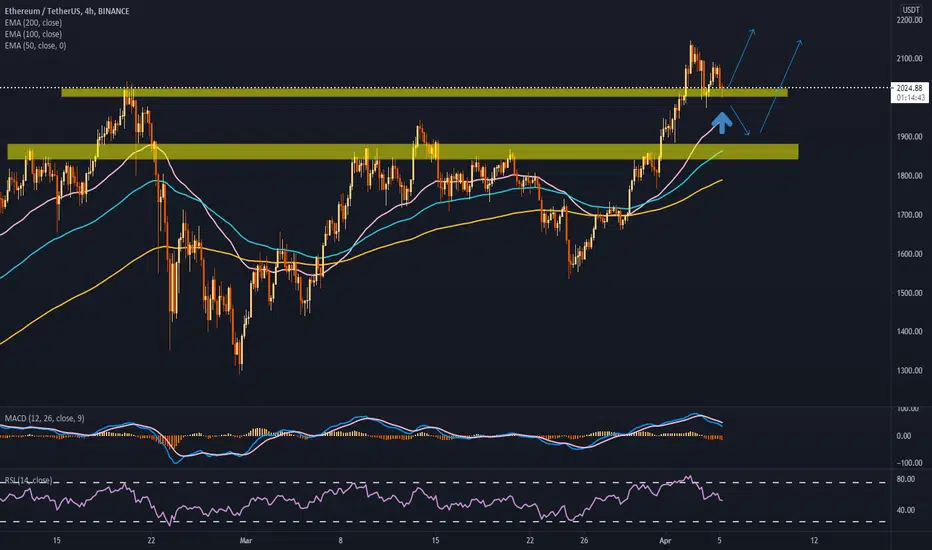This screenshot has width=932, height=550.
Task: Click the MACD 100.00 scale label
Action: coord(908,409)
